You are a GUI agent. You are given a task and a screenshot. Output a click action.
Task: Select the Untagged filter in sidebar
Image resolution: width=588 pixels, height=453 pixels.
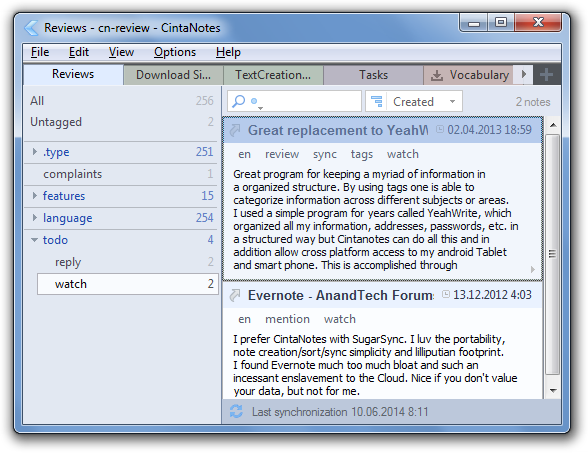tap(121, 122)
